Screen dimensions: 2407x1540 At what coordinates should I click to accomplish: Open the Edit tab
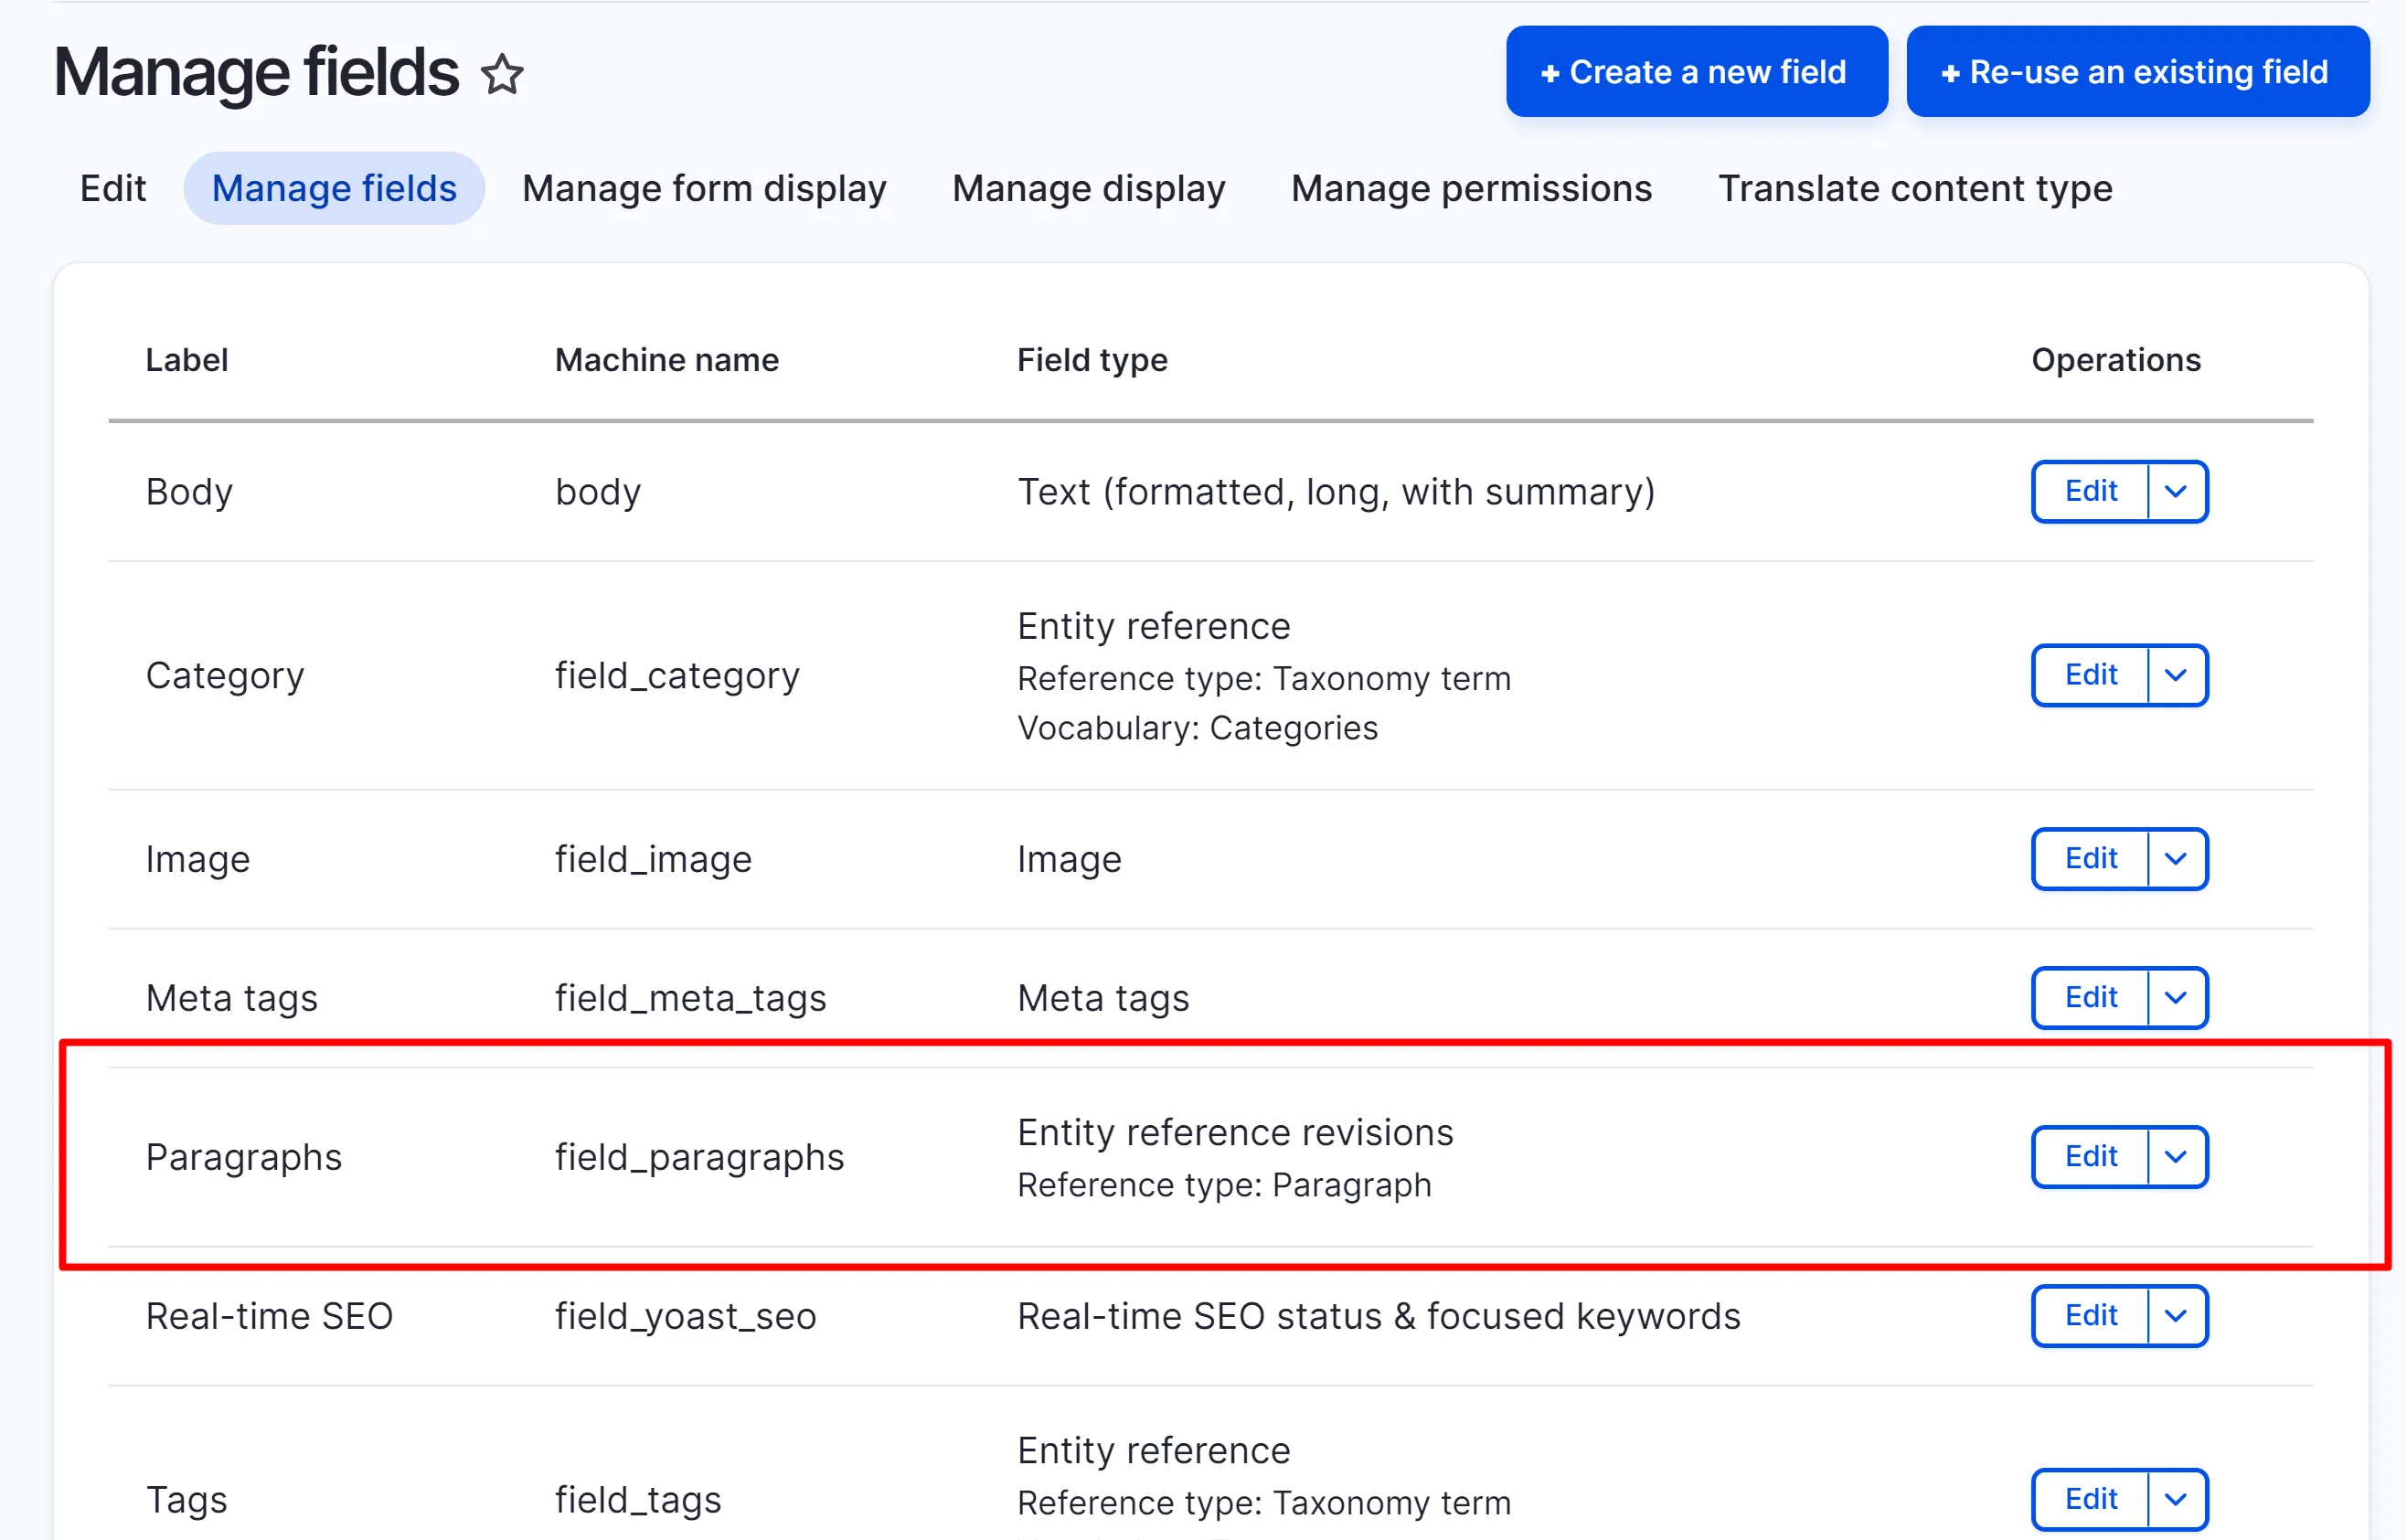click(x=113, y=188)
